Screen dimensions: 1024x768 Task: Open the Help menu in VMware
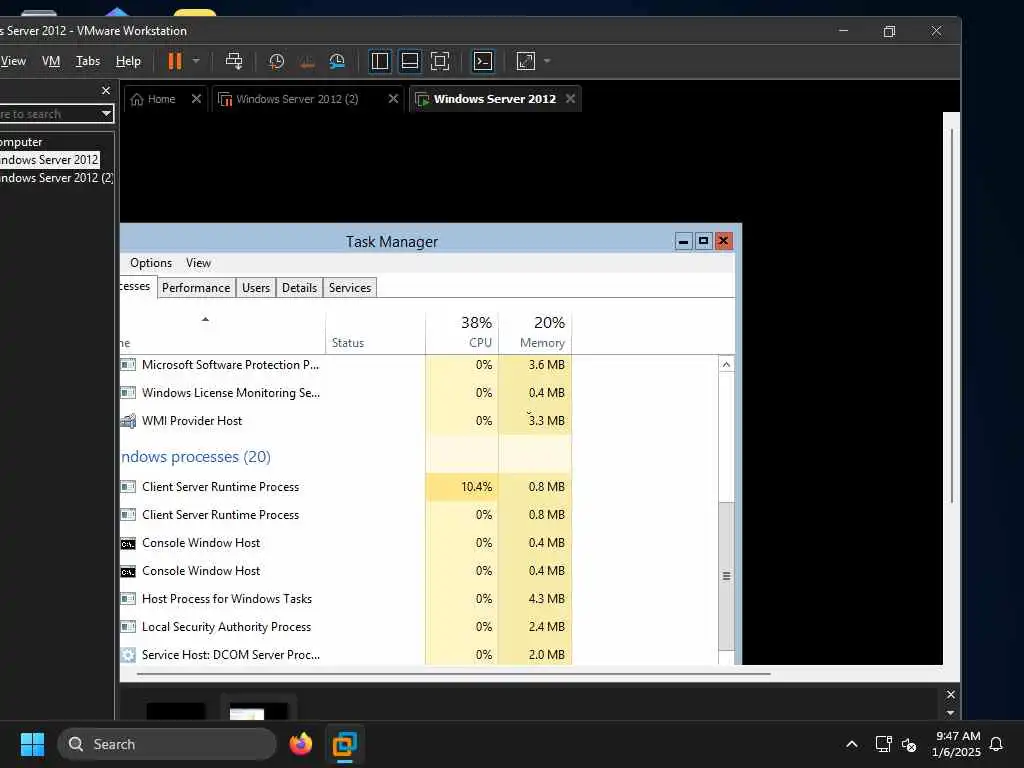click(128, 61)
